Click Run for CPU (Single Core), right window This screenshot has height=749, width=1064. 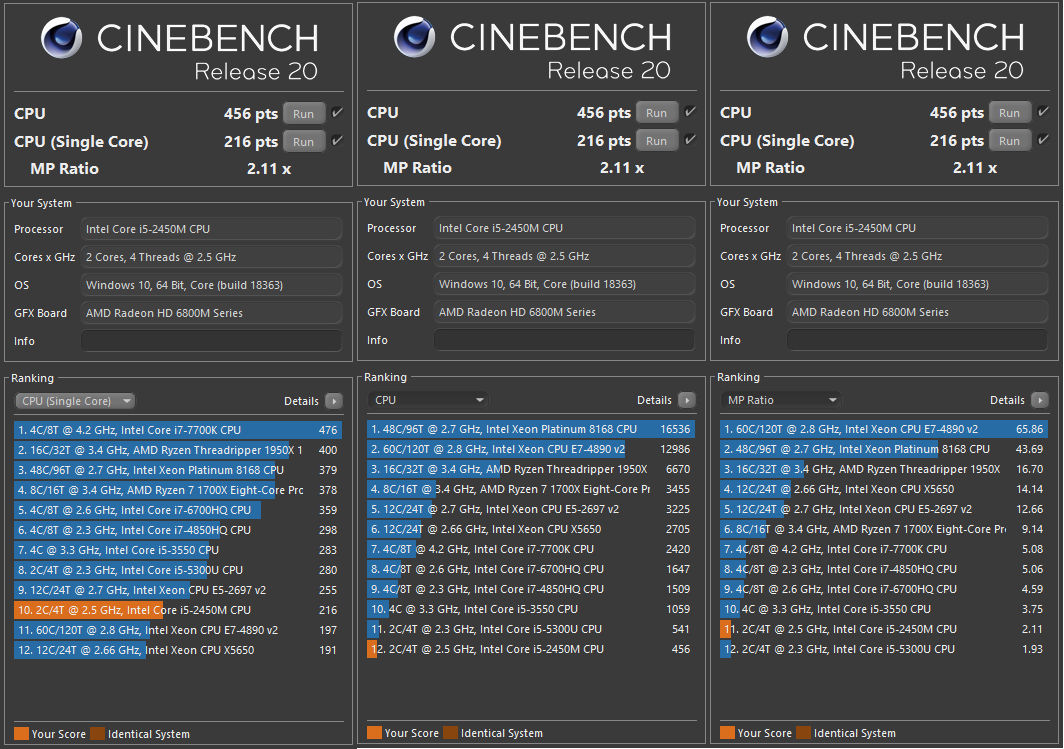[1009, 140]
